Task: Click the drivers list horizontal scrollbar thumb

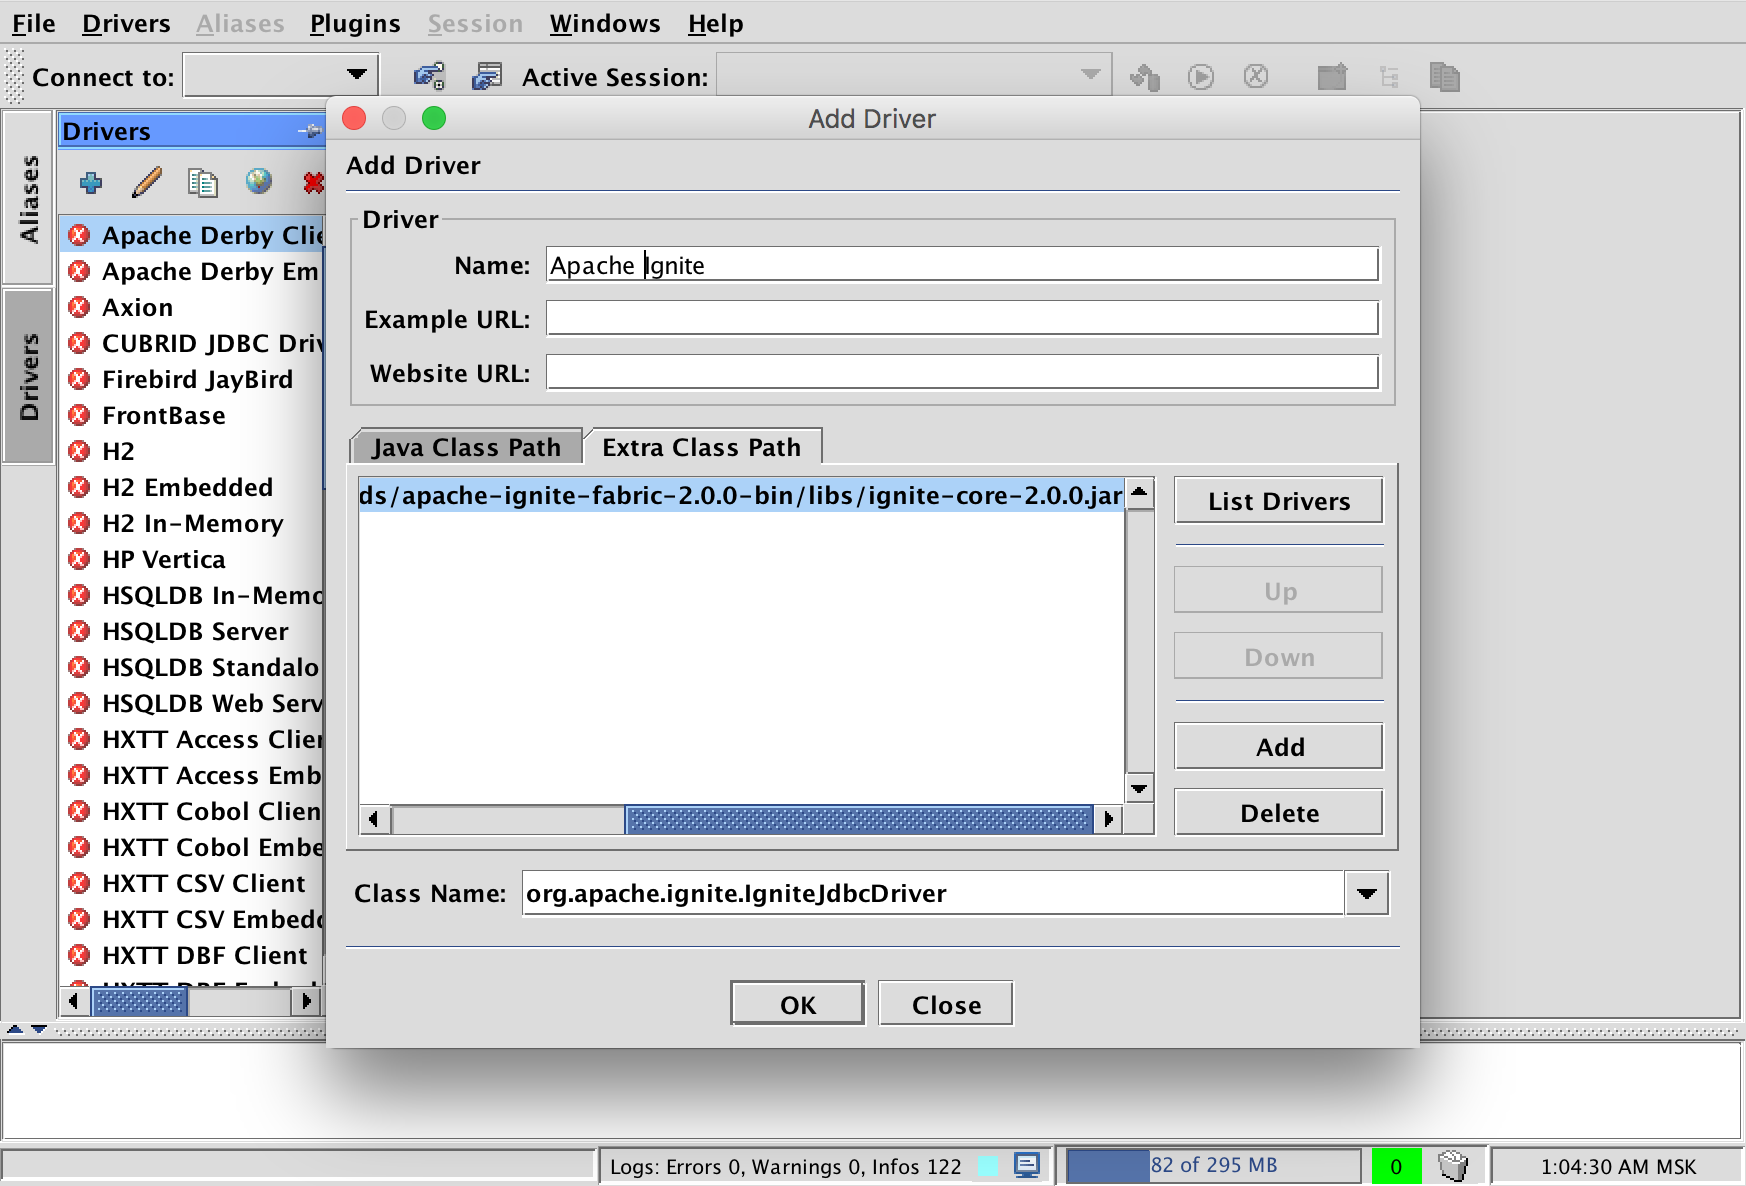Action: point(139,1000)
